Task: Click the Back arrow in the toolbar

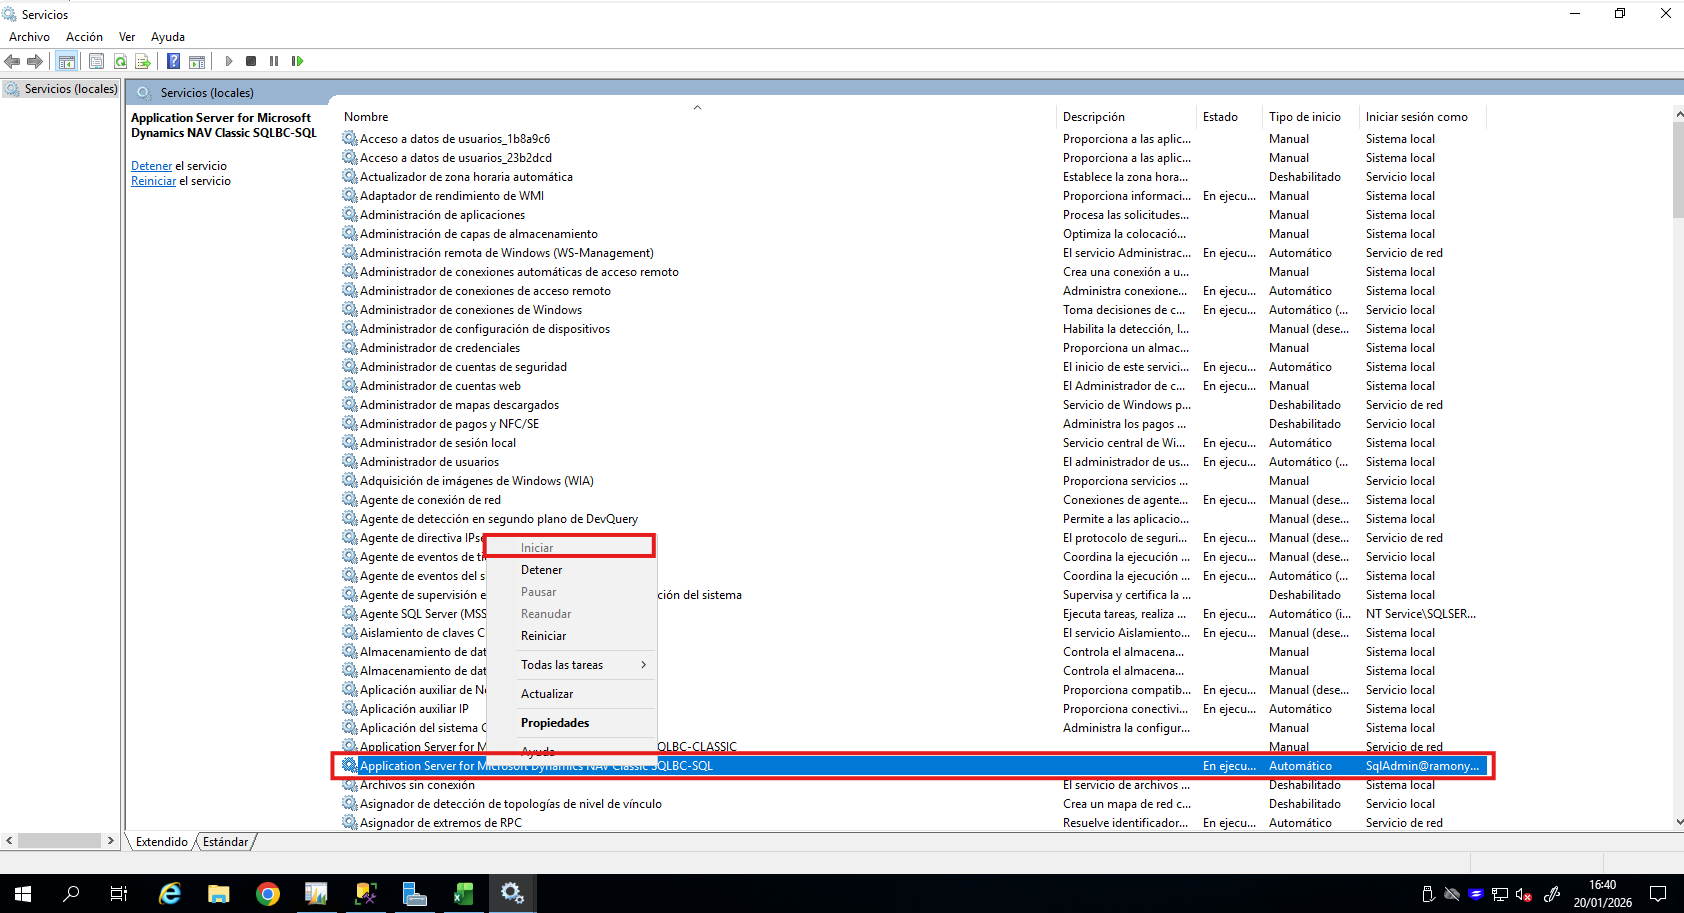Action: (12, 62)
